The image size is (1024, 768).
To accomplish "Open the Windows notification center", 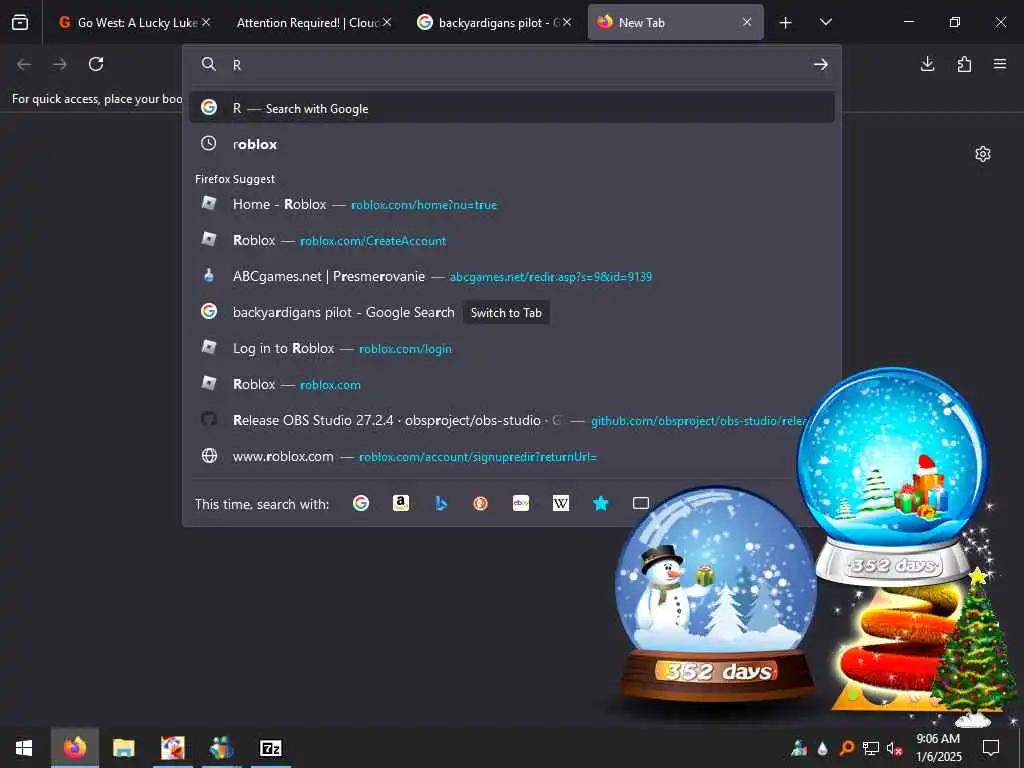I will click(991, 748).
